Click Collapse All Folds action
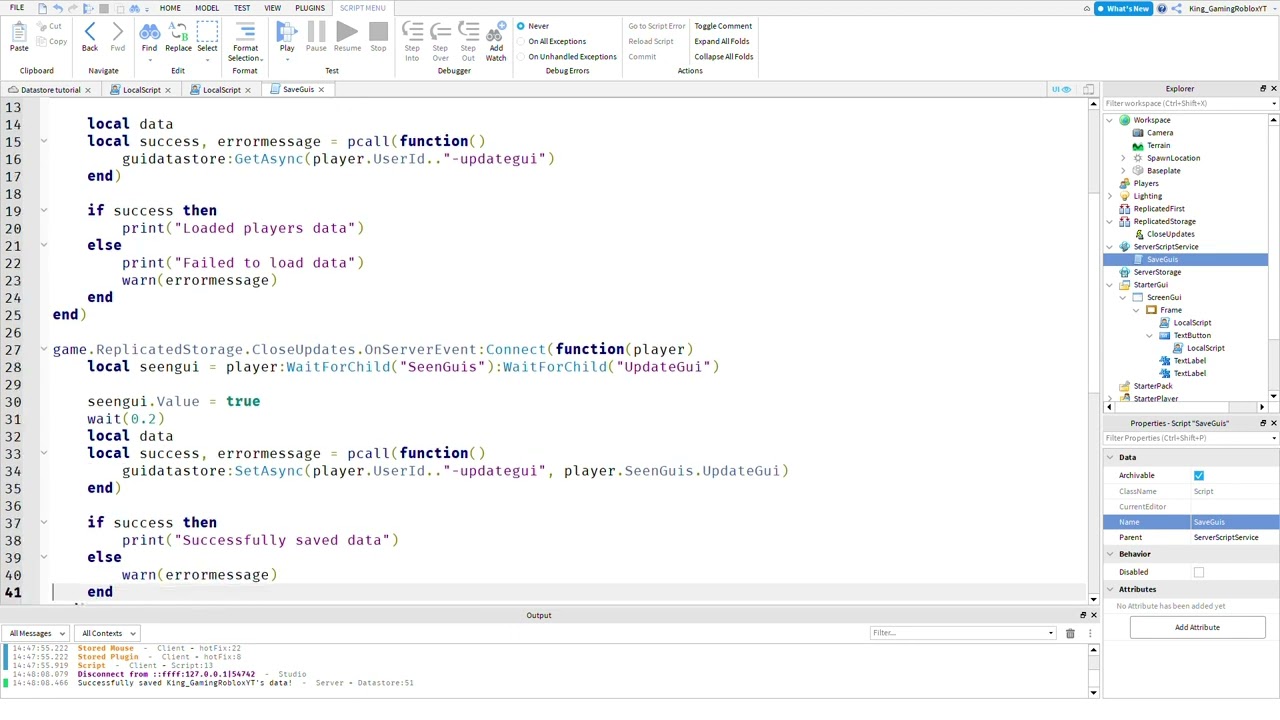This screenshot has height=720, width=1280. point(723,56)
